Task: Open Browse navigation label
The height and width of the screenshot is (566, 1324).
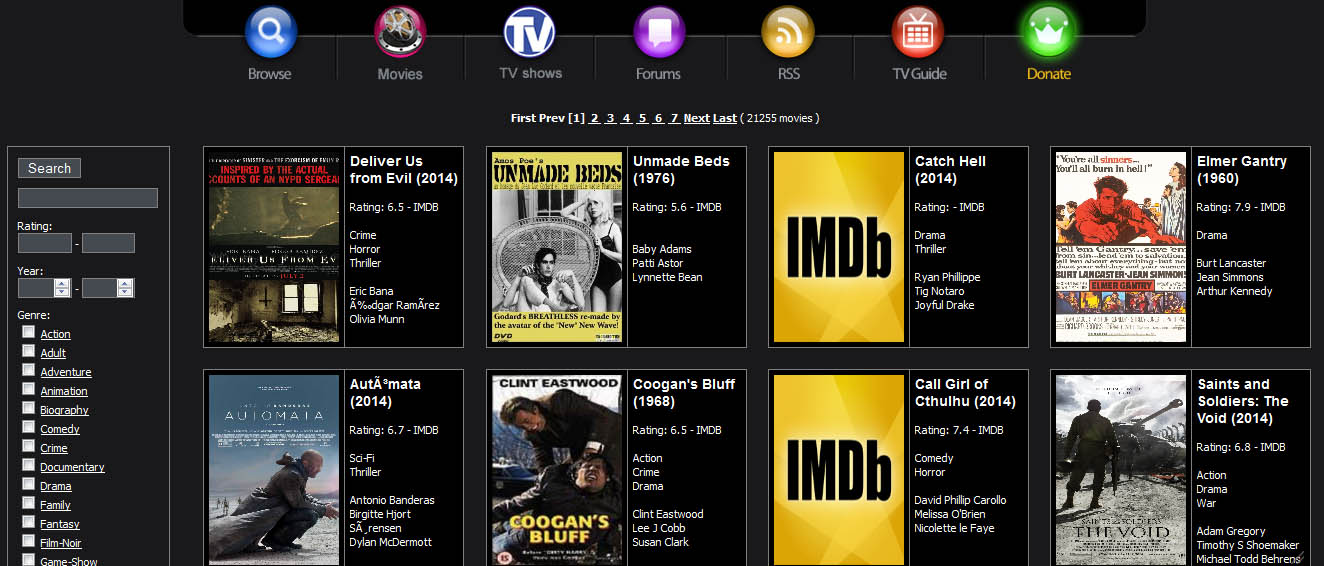Action: tap(270, 74)
